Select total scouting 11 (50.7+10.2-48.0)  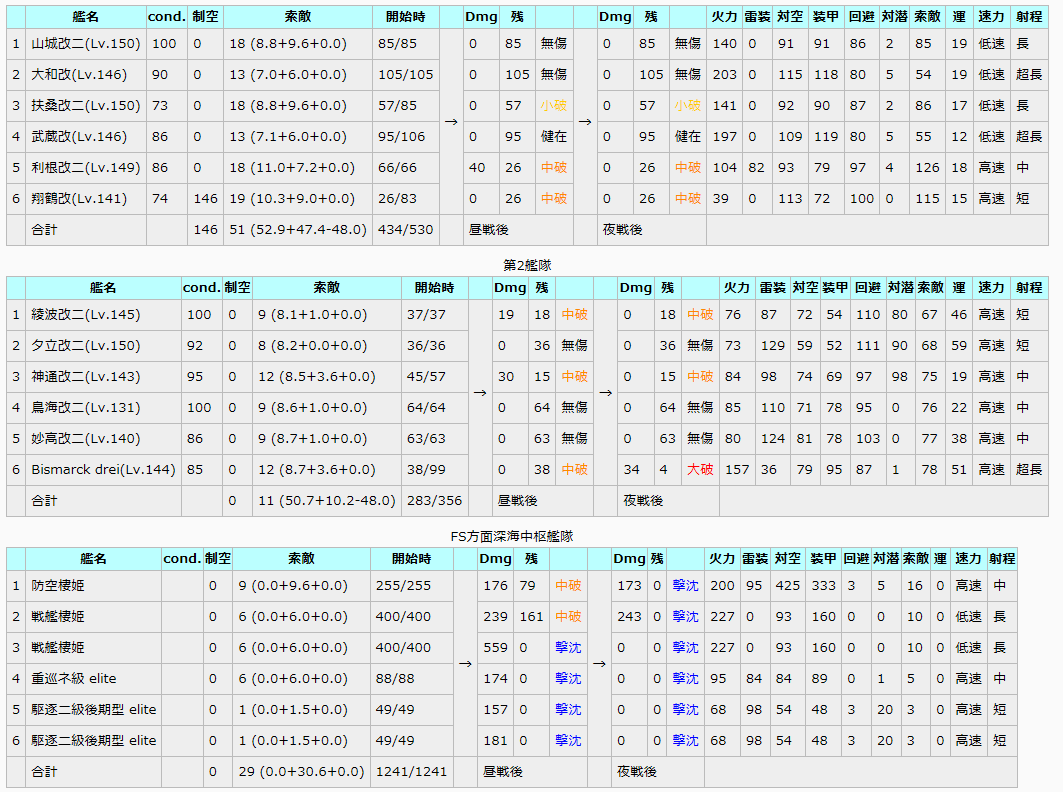pos(327,500)
